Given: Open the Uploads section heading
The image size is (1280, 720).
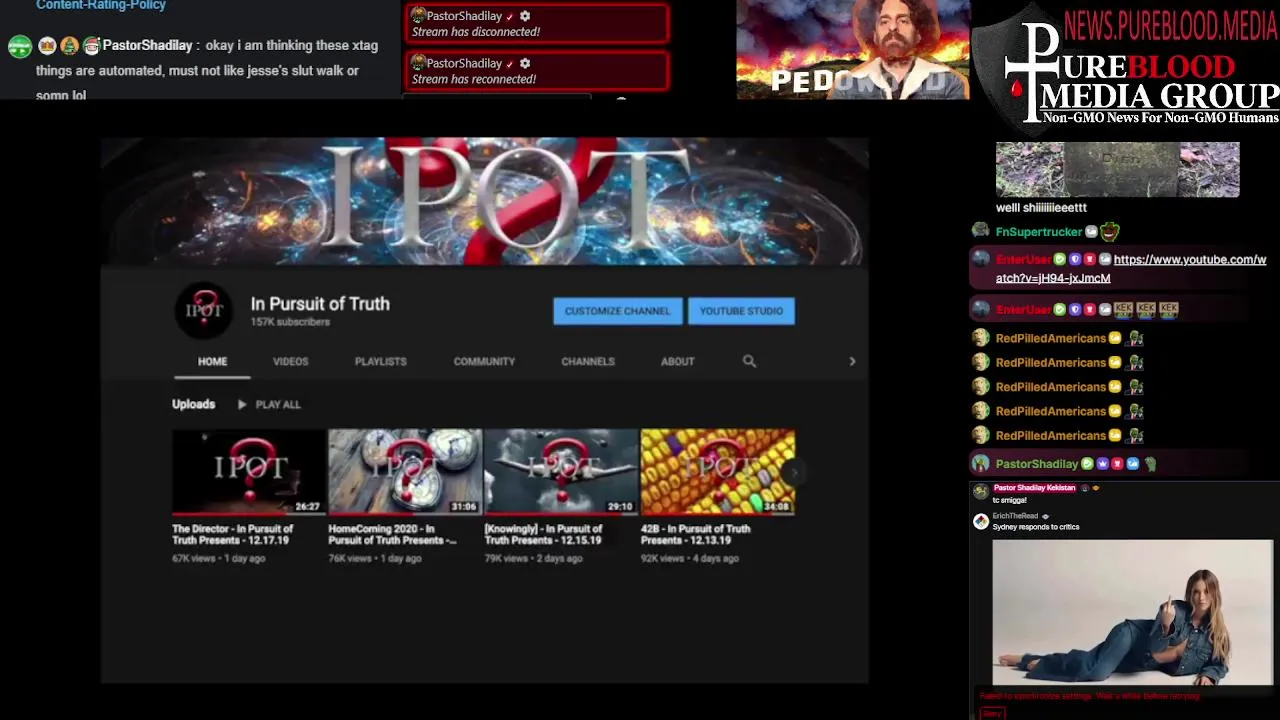Looking at the screenshot, I should click(193, 404).
